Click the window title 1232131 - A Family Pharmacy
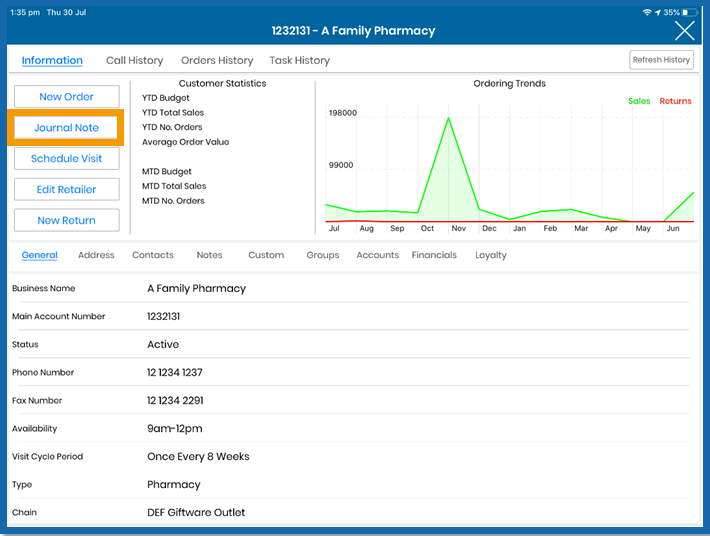 coord(353,31)
